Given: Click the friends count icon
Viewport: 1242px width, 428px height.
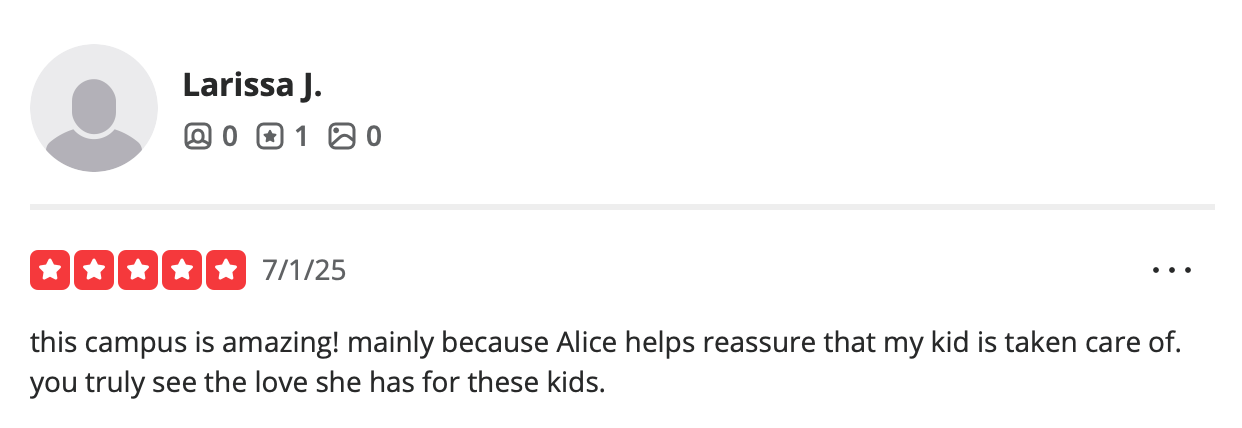Looking at the screenshot, I should 197,136.
